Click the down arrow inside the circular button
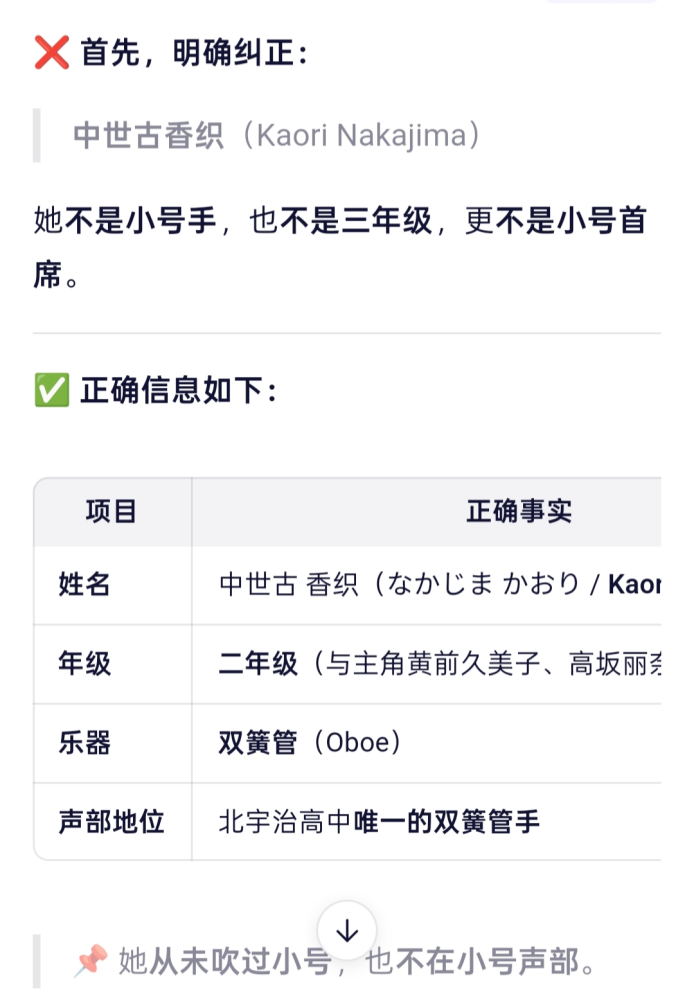 346,928
